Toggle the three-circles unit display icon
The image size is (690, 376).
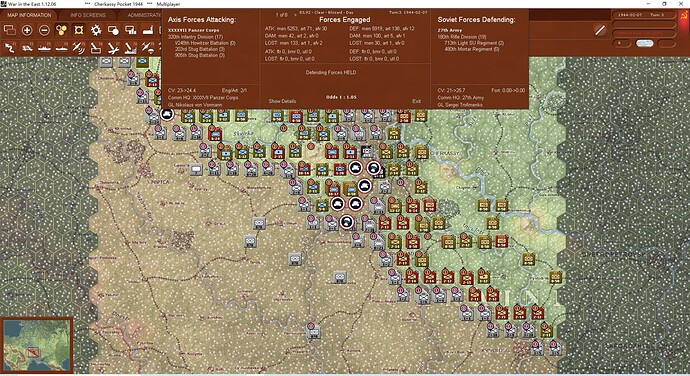pyautogui.click(x=62, y=30)
